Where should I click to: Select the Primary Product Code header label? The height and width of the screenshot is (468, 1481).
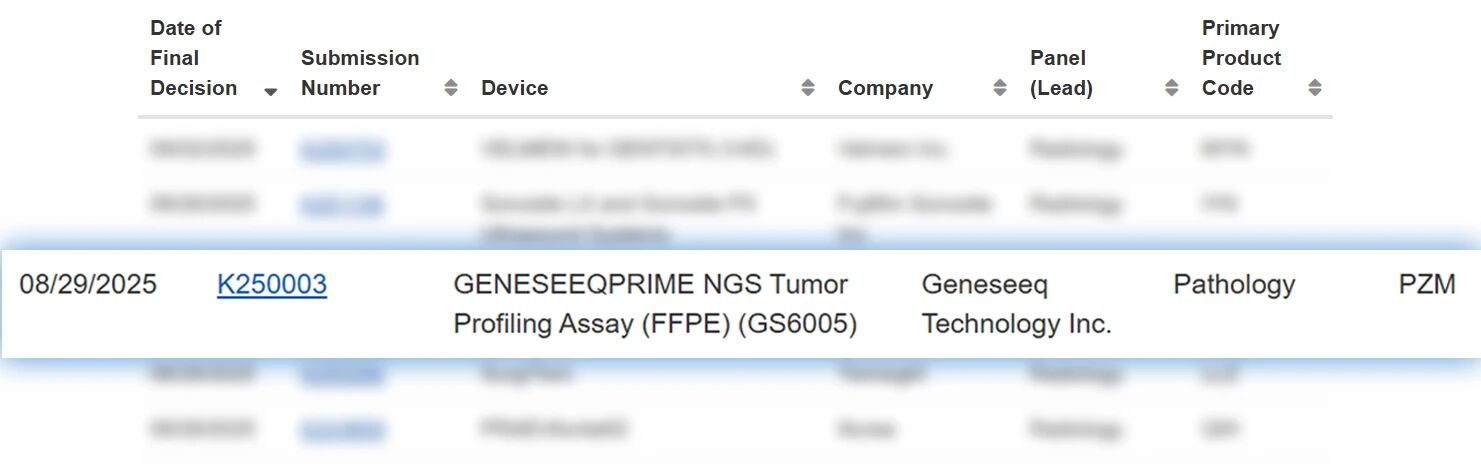(1241, 58)
